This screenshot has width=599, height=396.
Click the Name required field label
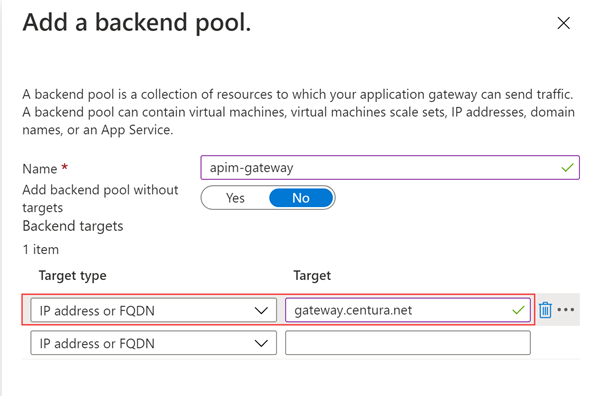(x=45, y=168)
